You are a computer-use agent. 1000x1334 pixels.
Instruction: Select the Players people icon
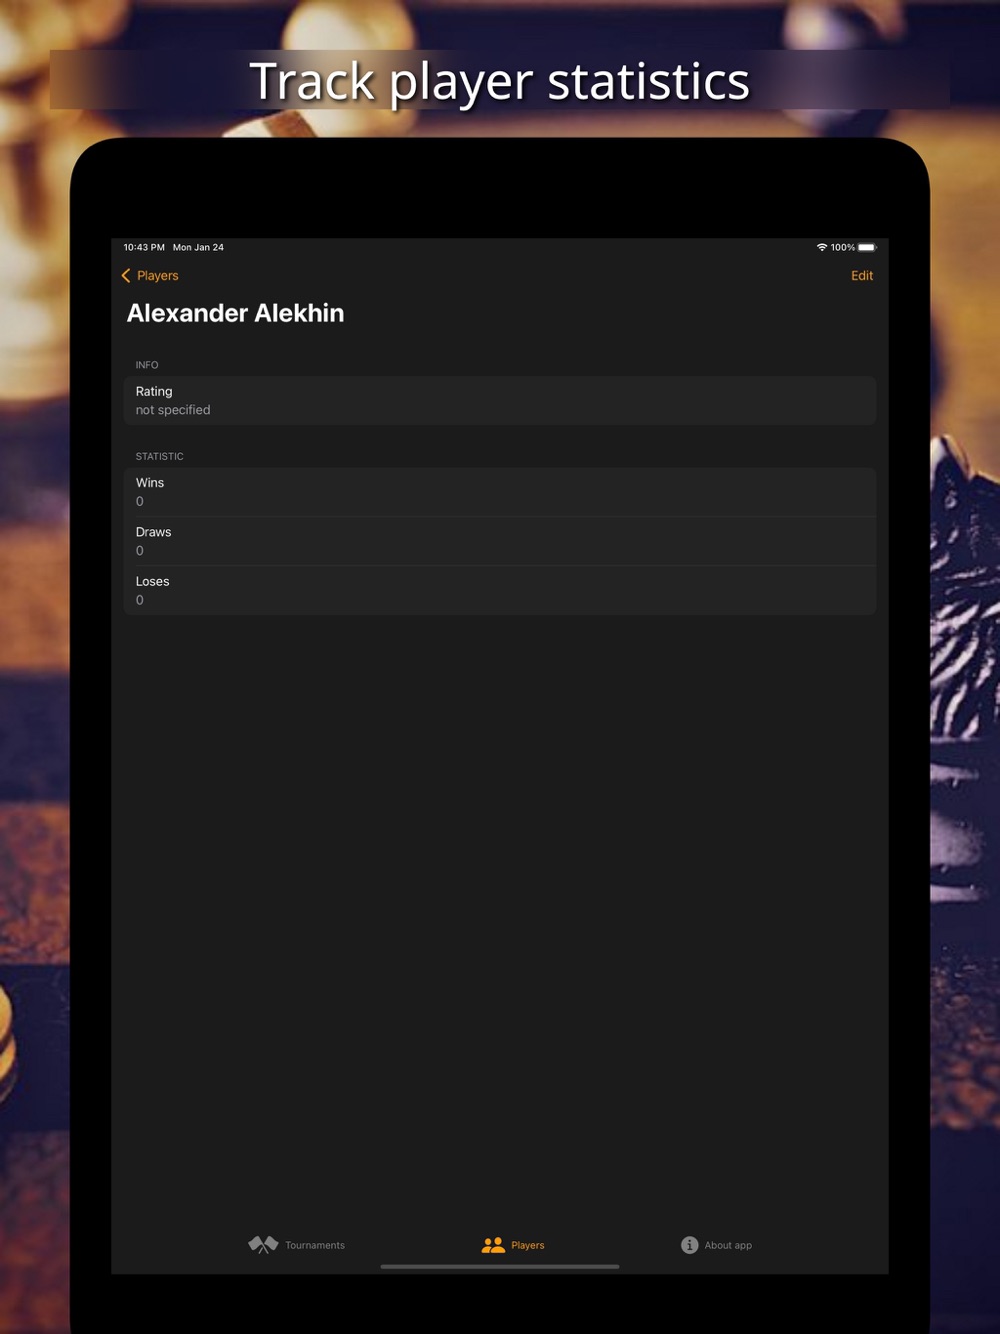point(493,1245)
